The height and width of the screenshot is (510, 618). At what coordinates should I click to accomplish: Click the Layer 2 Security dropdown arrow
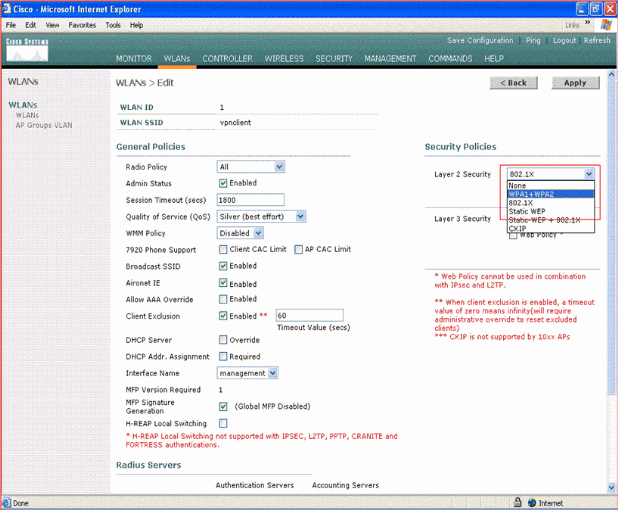pyautogui.click(x=589, y=174)
